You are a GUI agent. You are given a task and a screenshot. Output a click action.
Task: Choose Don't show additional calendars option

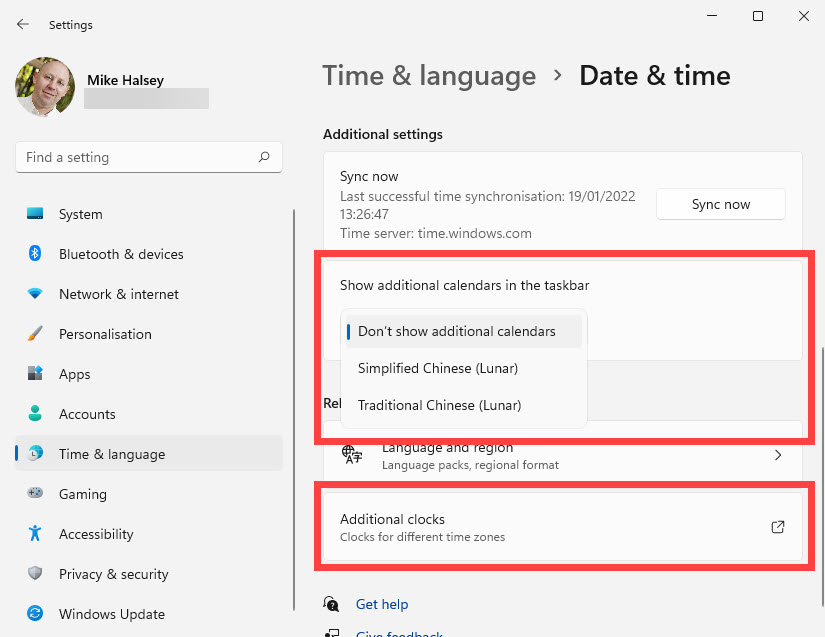(x=457, y=331)
